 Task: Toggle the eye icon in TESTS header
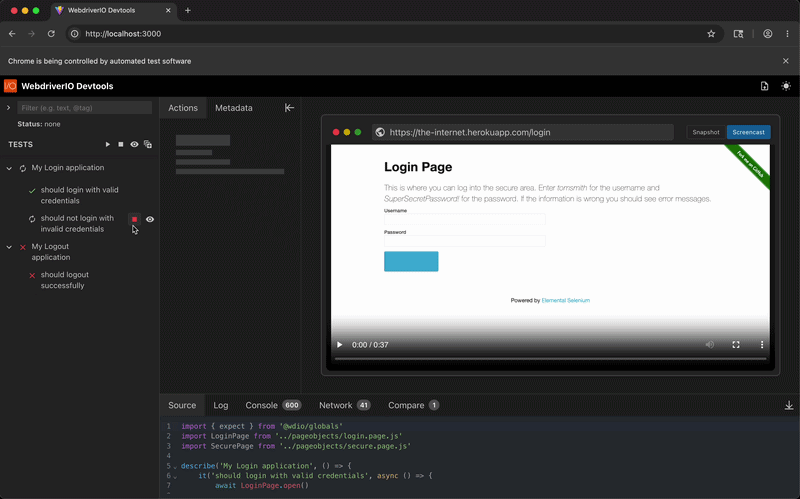(x=134, y=144)
